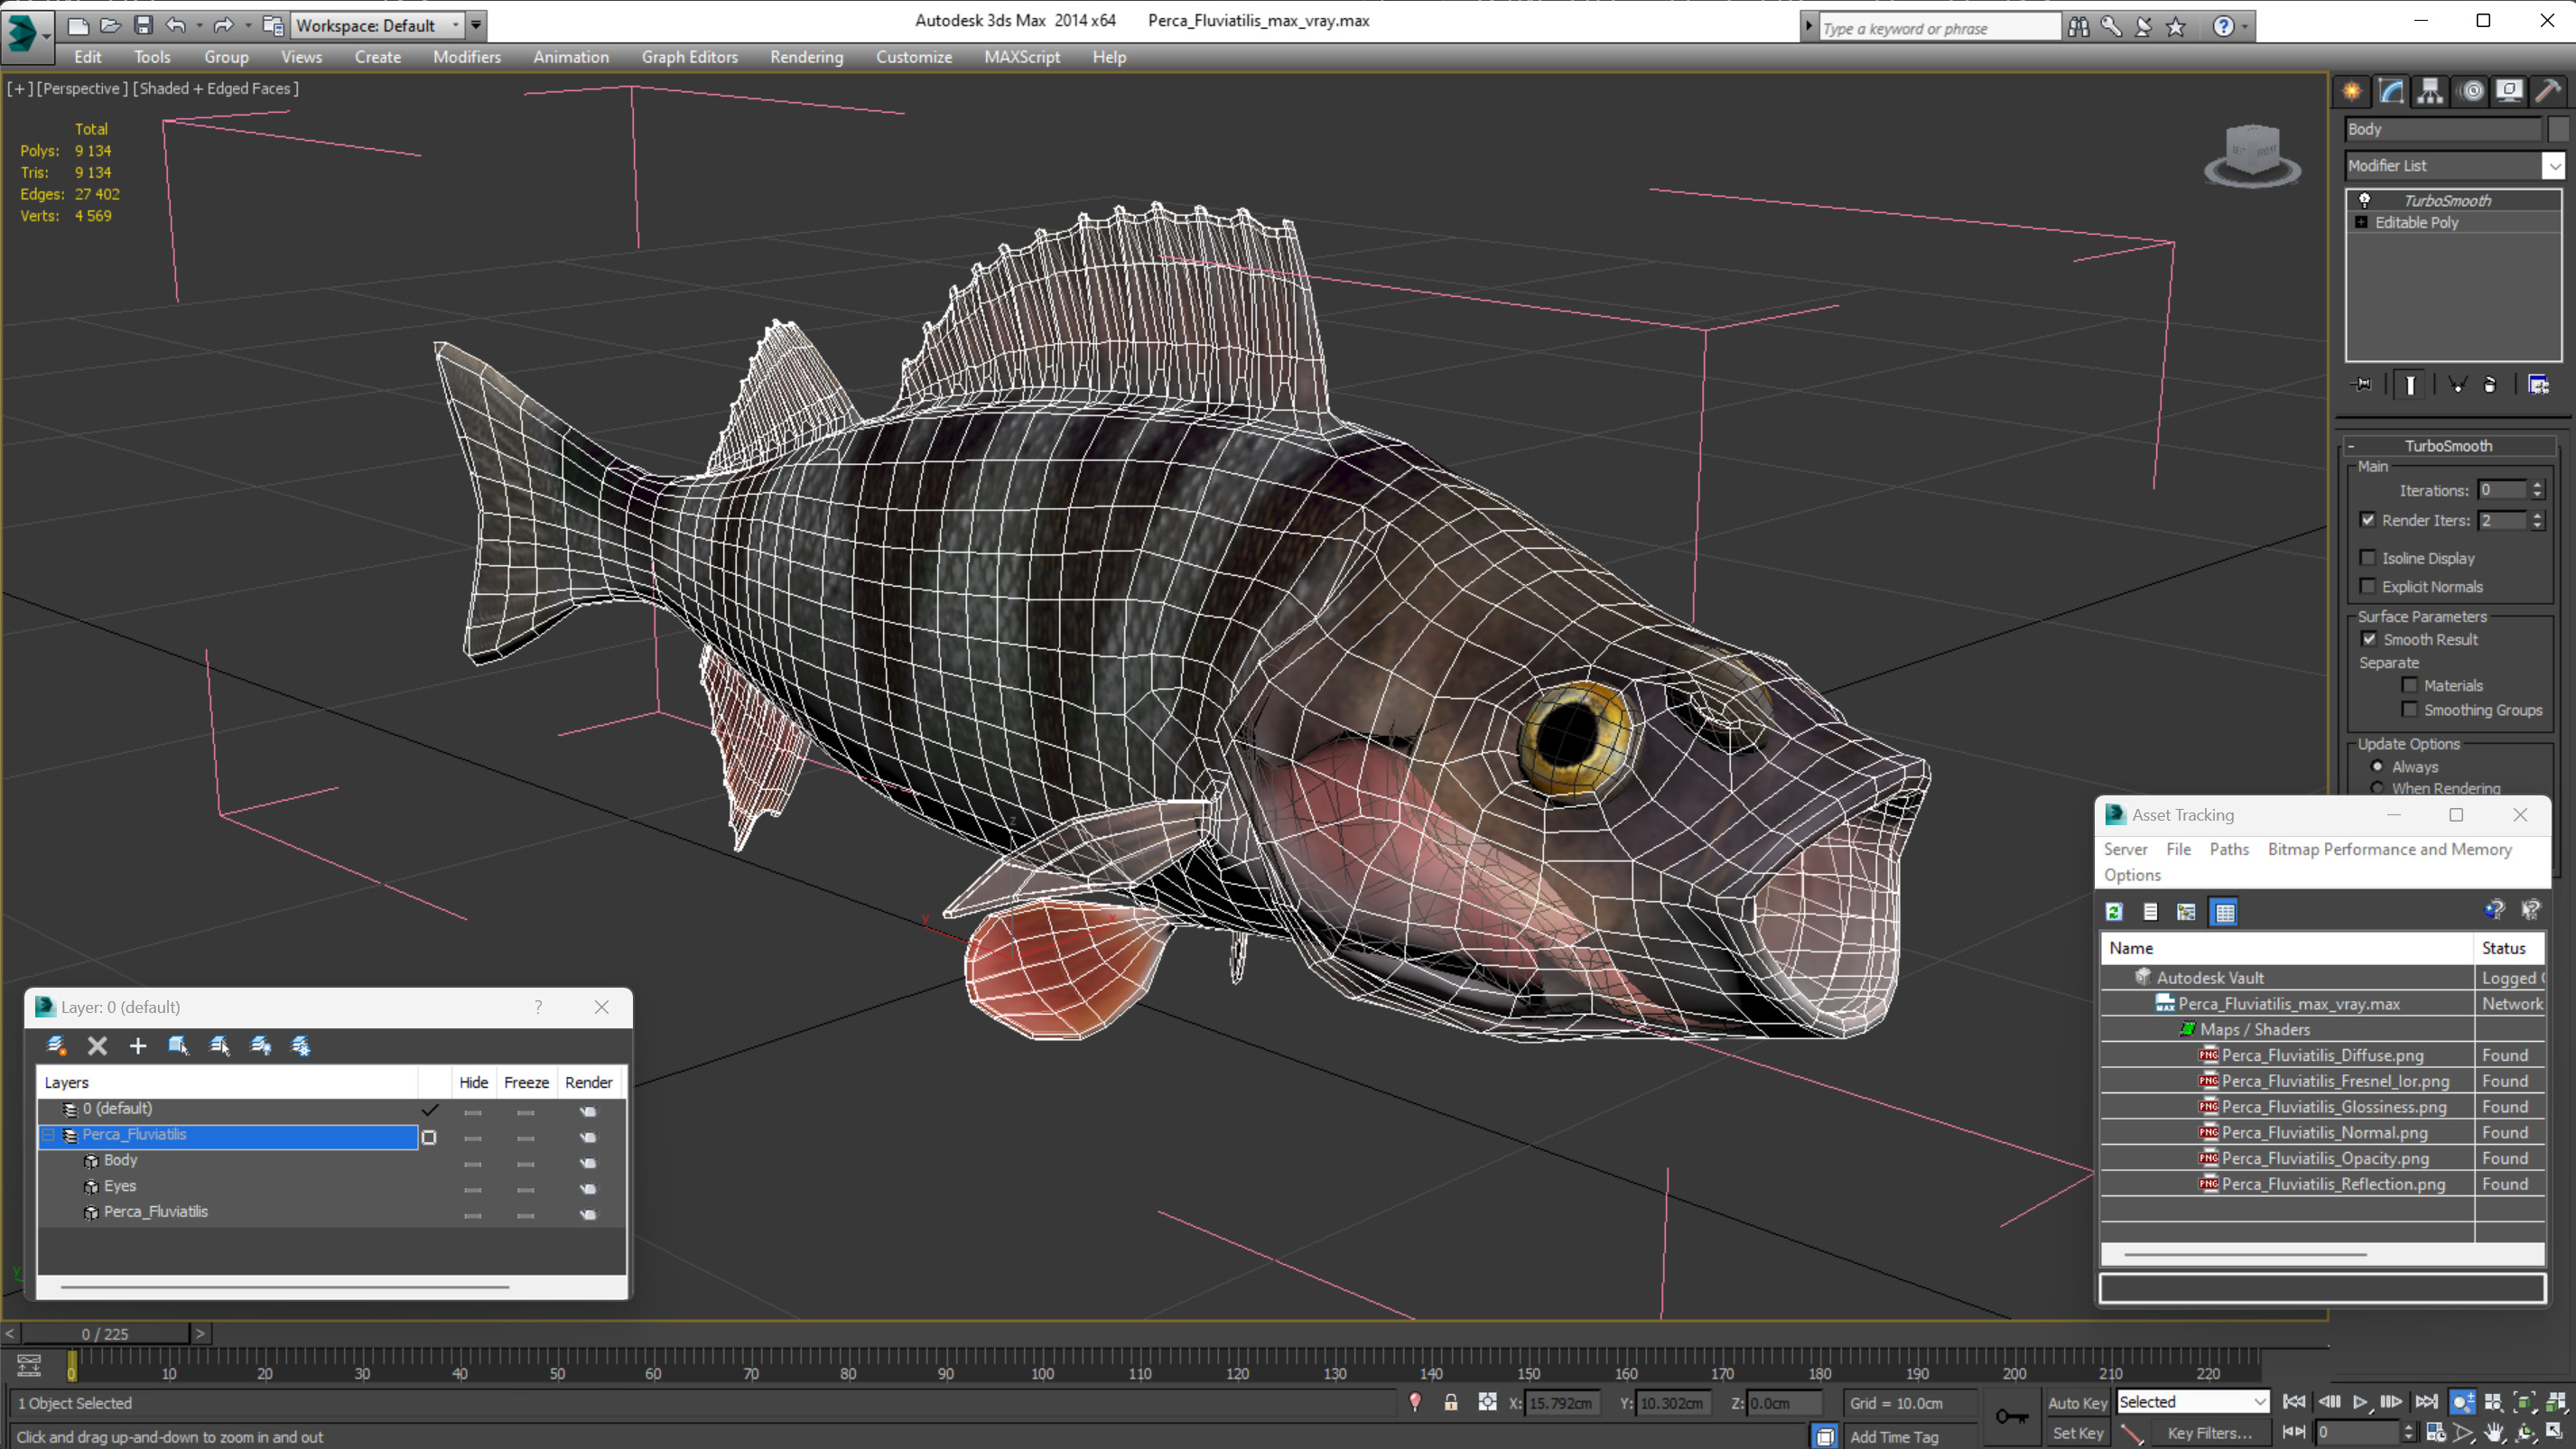Click Zoom Extents All Selected icon

[x=2556, y=1402]
